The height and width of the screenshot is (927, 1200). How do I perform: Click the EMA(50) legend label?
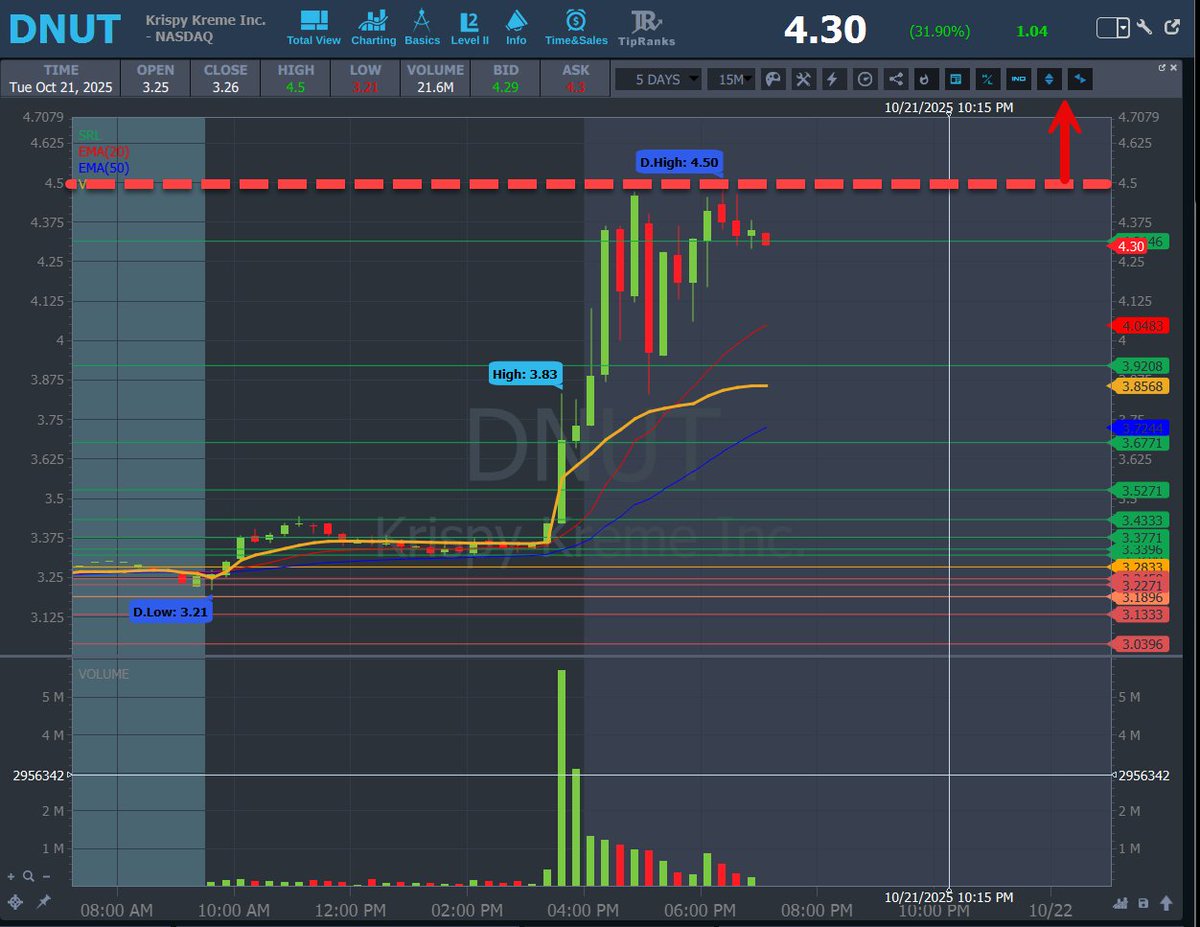coord(104,167)
